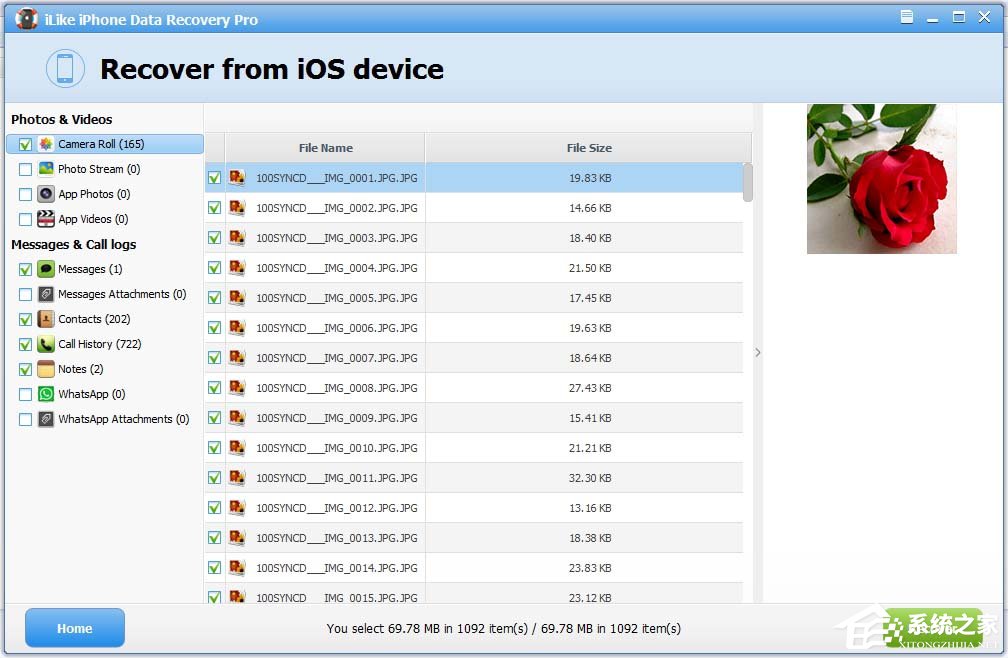
Task: Collapse the Messages & Call logs section
Action: coord(74,244)
